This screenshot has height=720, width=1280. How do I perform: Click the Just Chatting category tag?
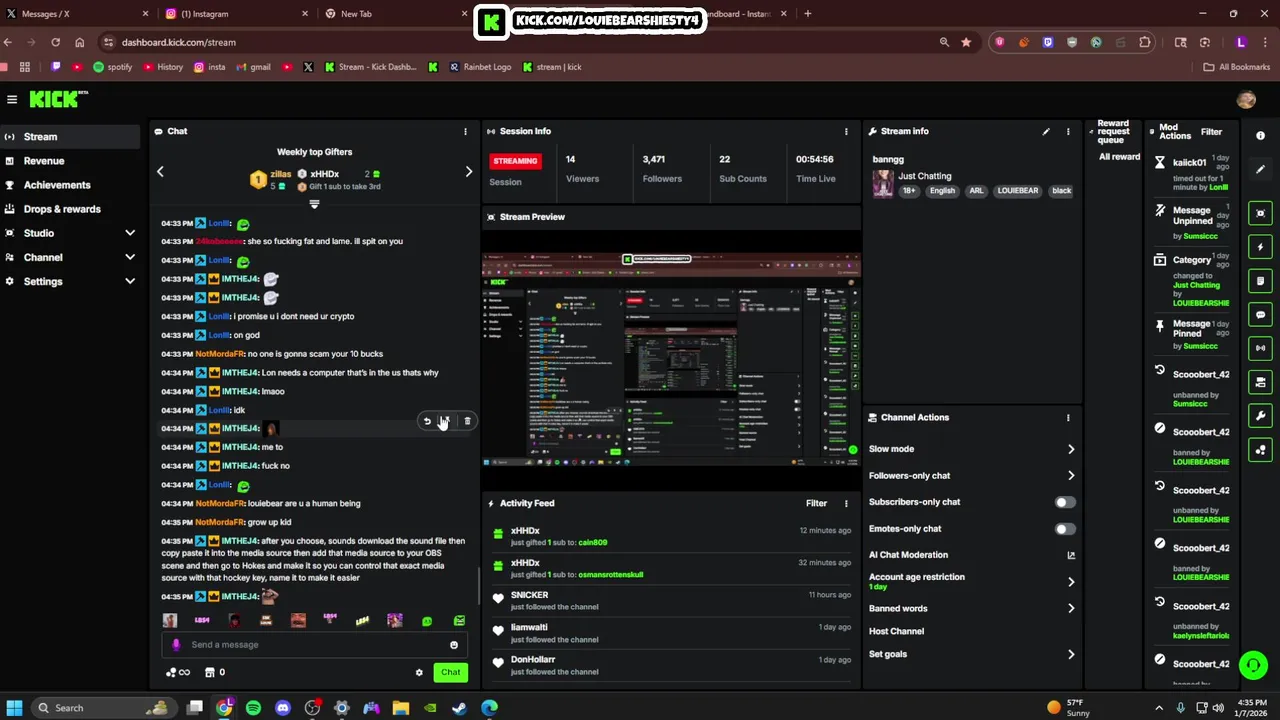coord(925,176)
